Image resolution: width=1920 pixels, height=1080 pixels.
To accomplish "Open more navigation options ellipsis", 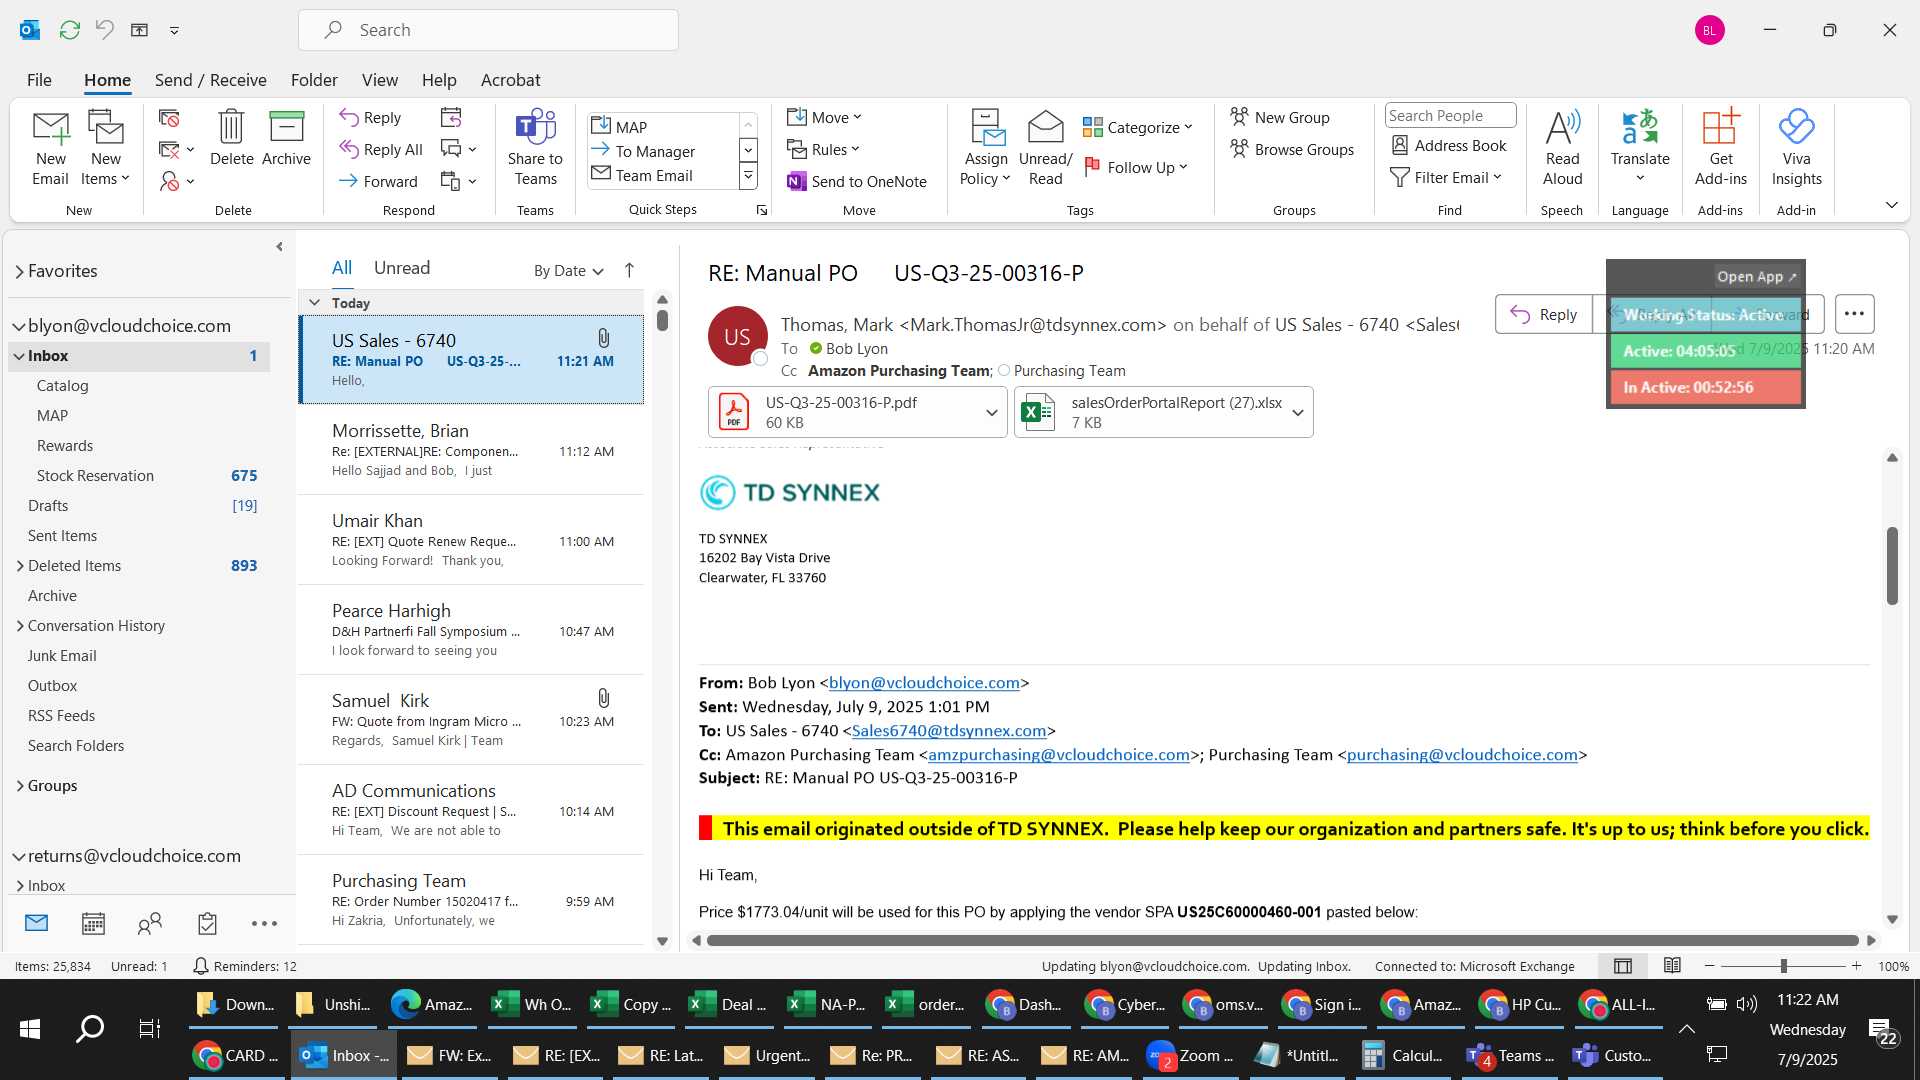I will click(264, 923).
